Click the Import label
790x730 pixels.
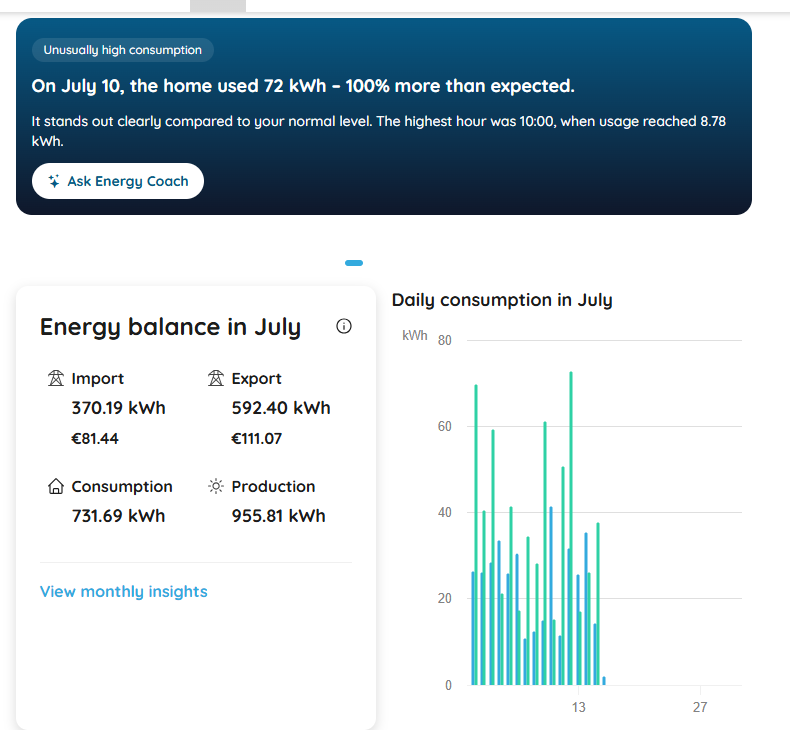(x=98, y=378)
